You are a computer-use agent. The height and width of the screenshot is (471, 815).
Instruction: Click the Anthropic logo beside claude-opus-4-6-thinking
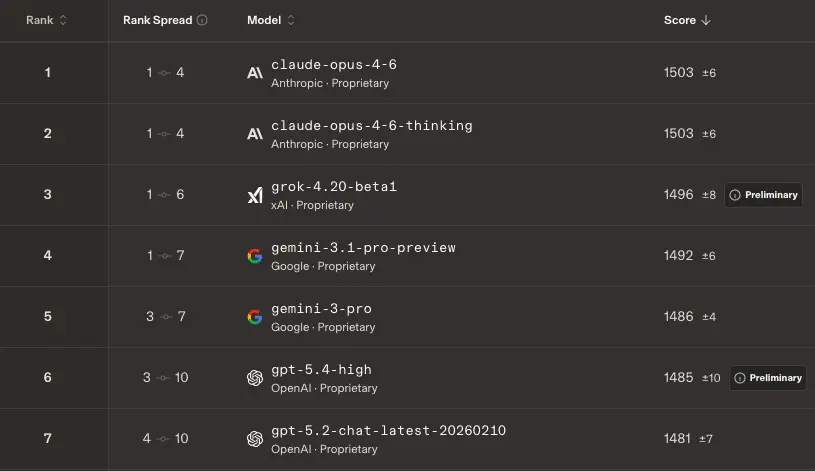click(x=255, y=134)
